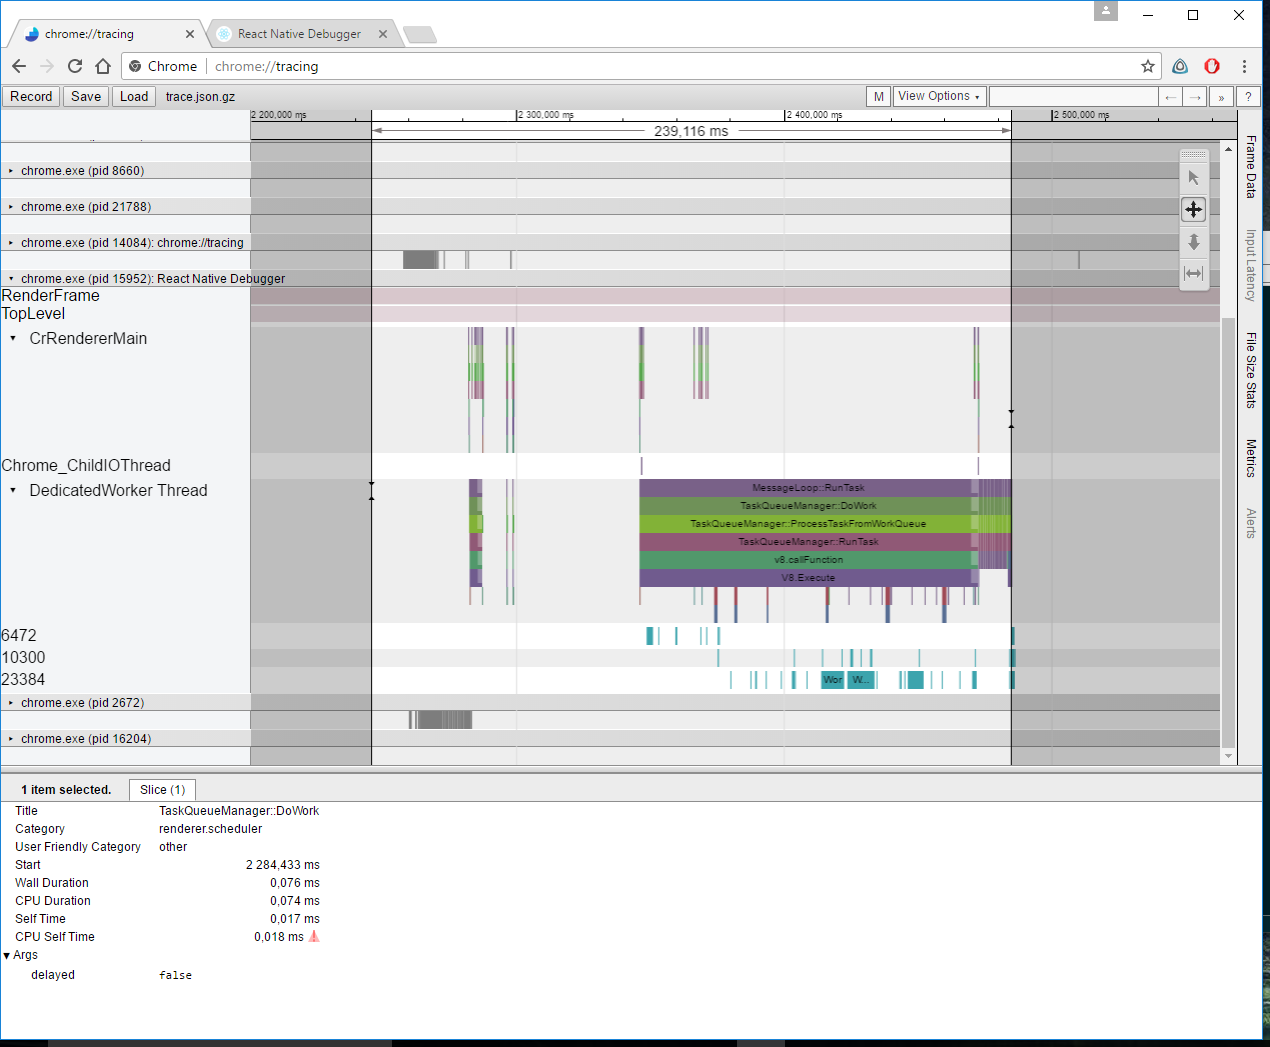Close the chrome://tracing tab
The width and height of the screenshot is (1270, 1047).
[x=190, y=34]
